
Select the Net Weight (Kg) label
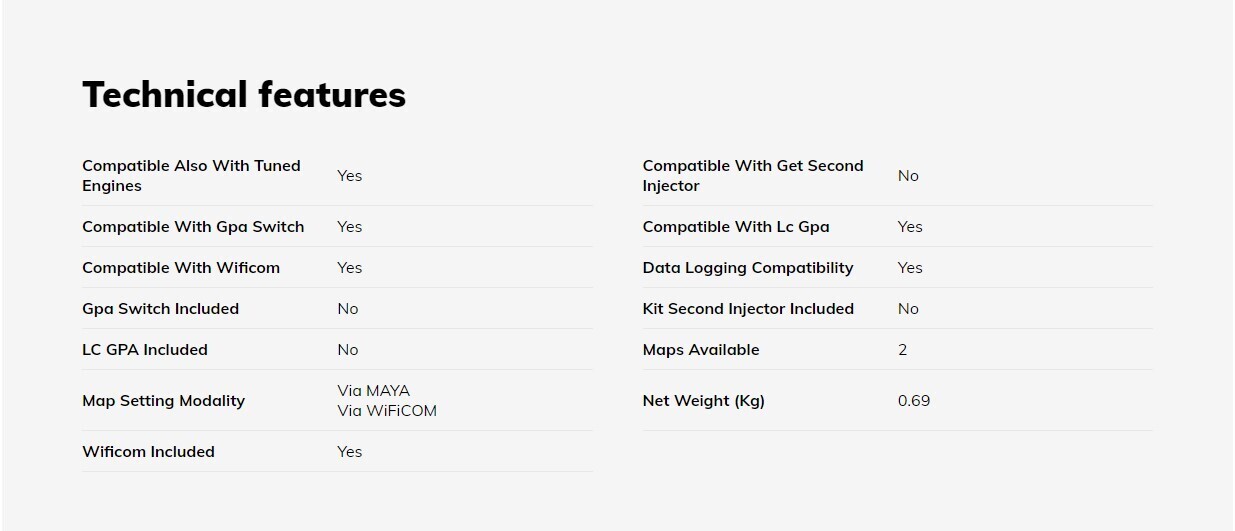(703, 401)
